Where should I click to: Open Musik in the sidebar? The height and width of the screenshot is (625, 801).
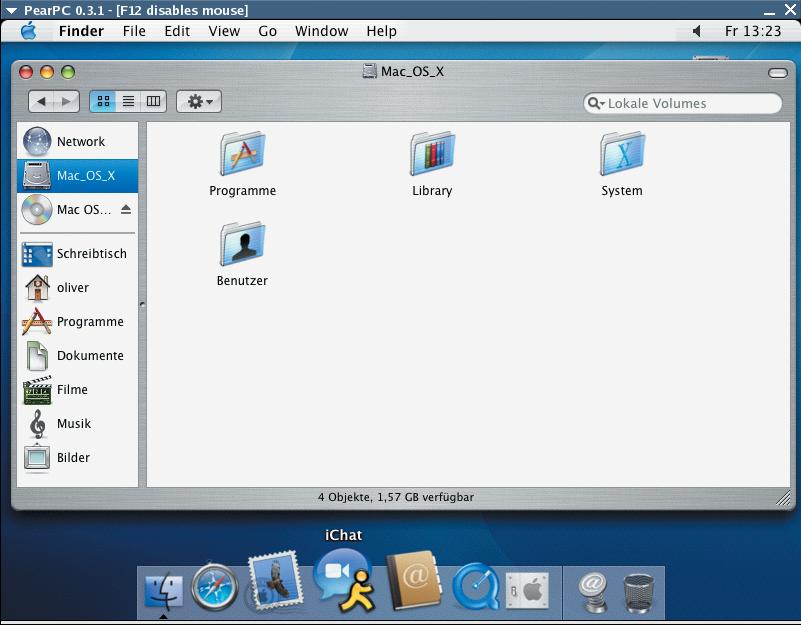pyautogui.click(x=78, y=424)
